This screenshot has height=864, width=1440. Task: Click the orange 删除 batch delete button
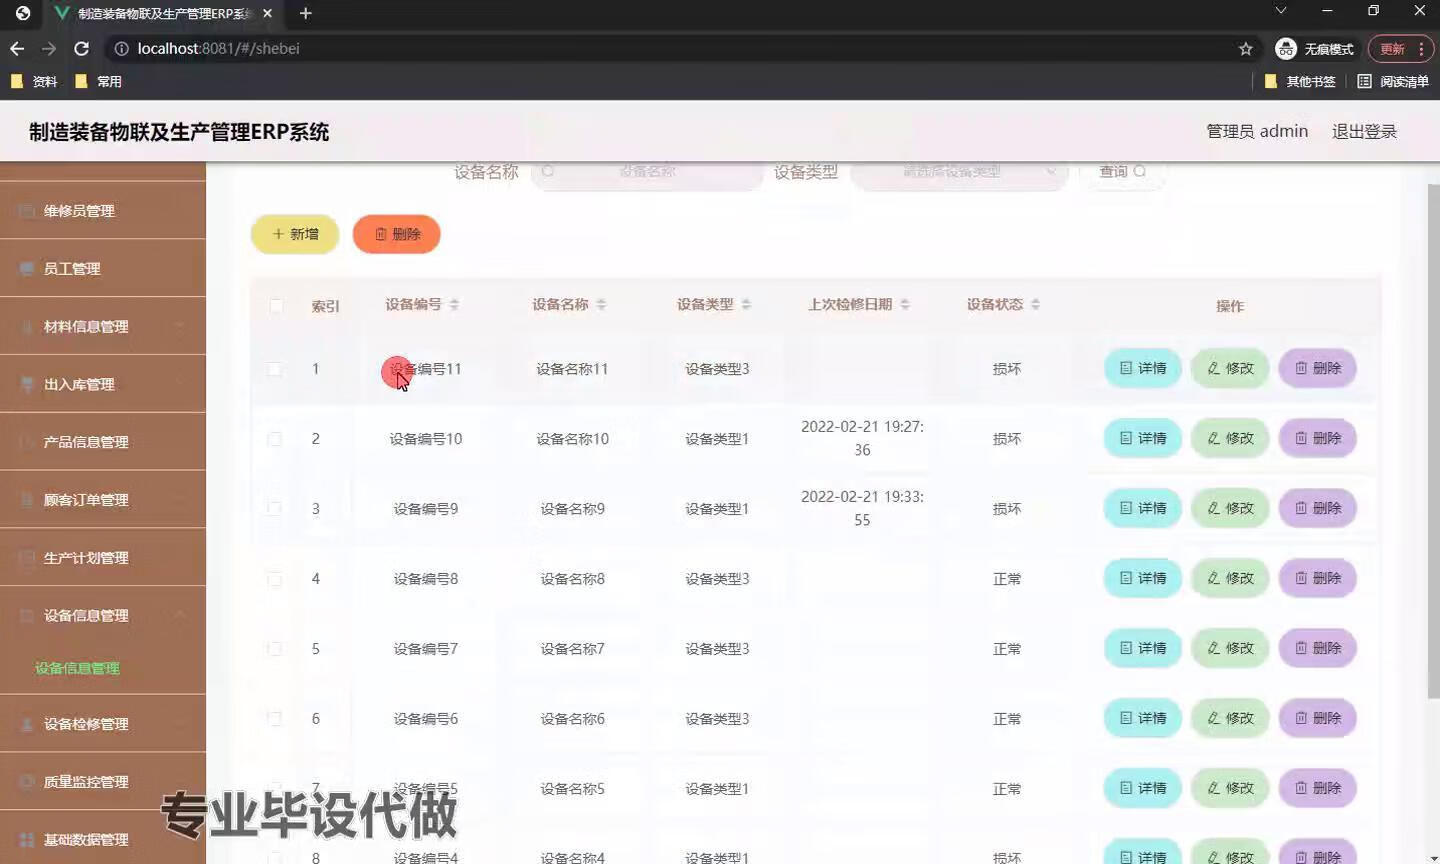tap(397, 234)
